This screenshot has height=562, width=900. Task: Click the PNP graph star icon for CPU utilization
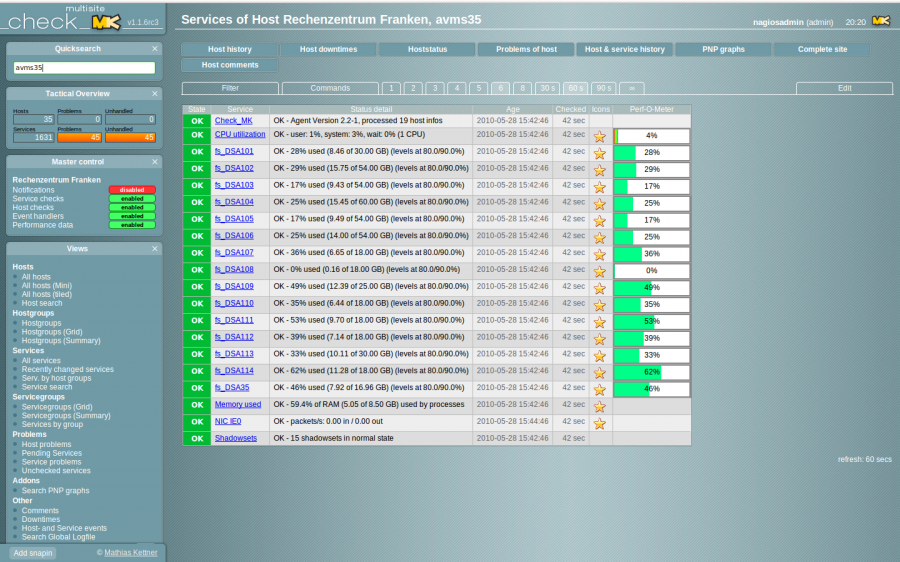(600, 136)
